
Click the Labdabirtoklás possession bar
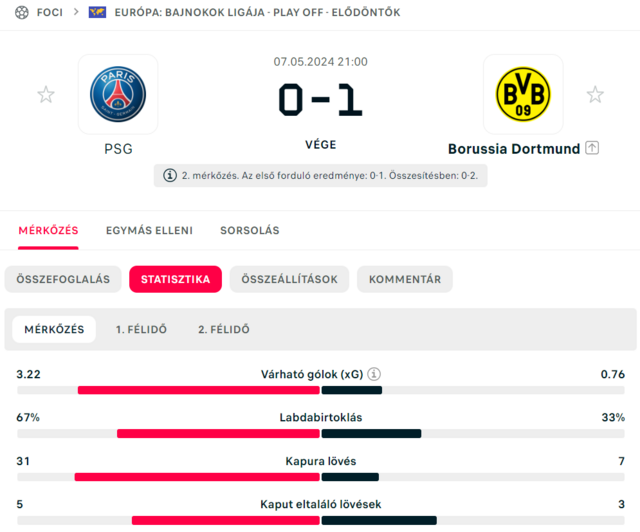320,434
